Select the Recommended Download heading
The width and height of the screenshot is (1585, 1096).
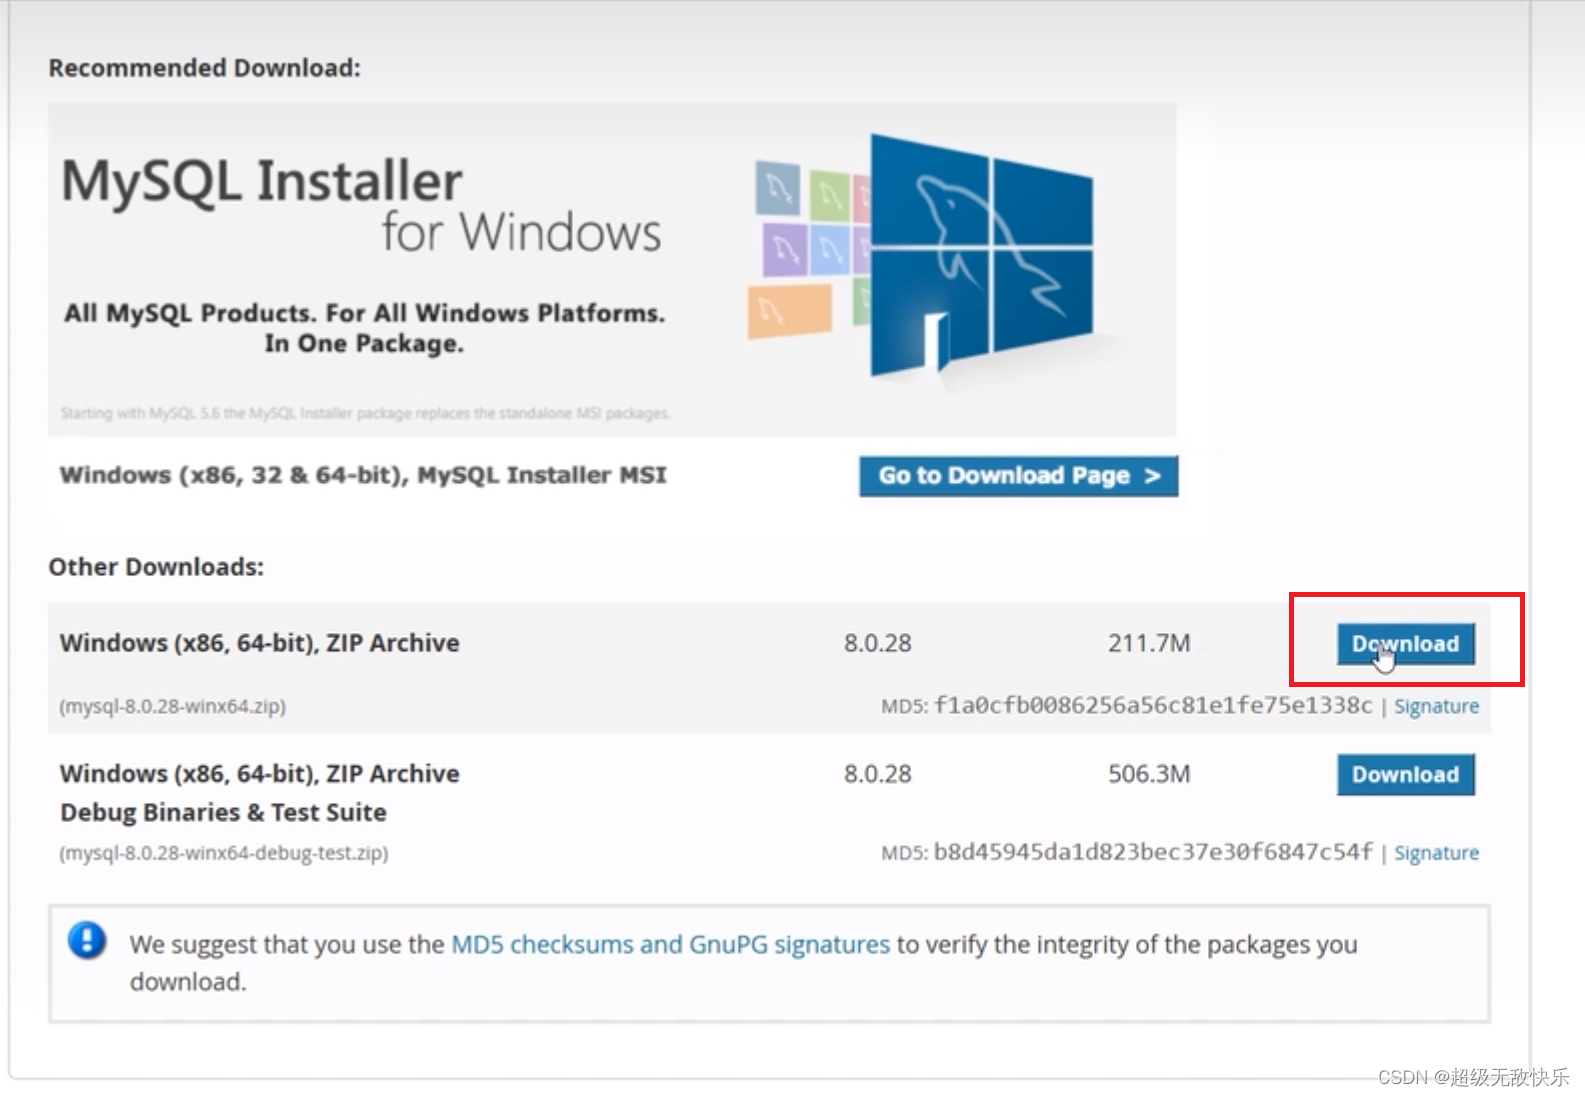tap(204, 68)
